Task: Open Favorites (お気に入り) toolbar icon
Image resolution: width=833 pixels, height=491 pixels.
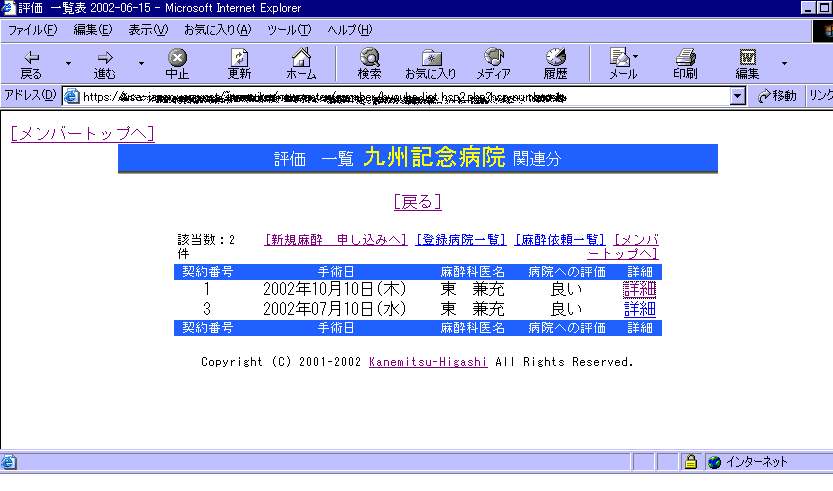Action: pos(431,58)
